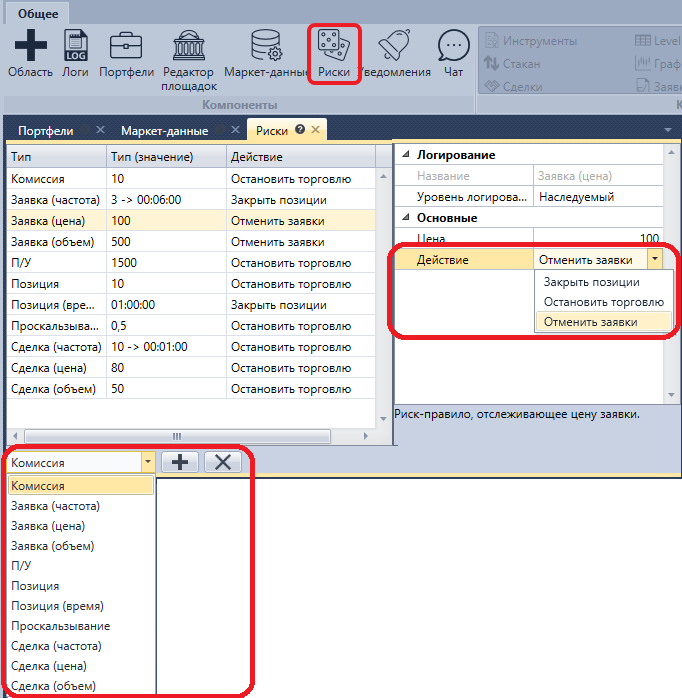Image resolution: width=682 pixels, height=698 pixels.
Task: Click Стакан in the ribbon
Action: click(512, 64)
